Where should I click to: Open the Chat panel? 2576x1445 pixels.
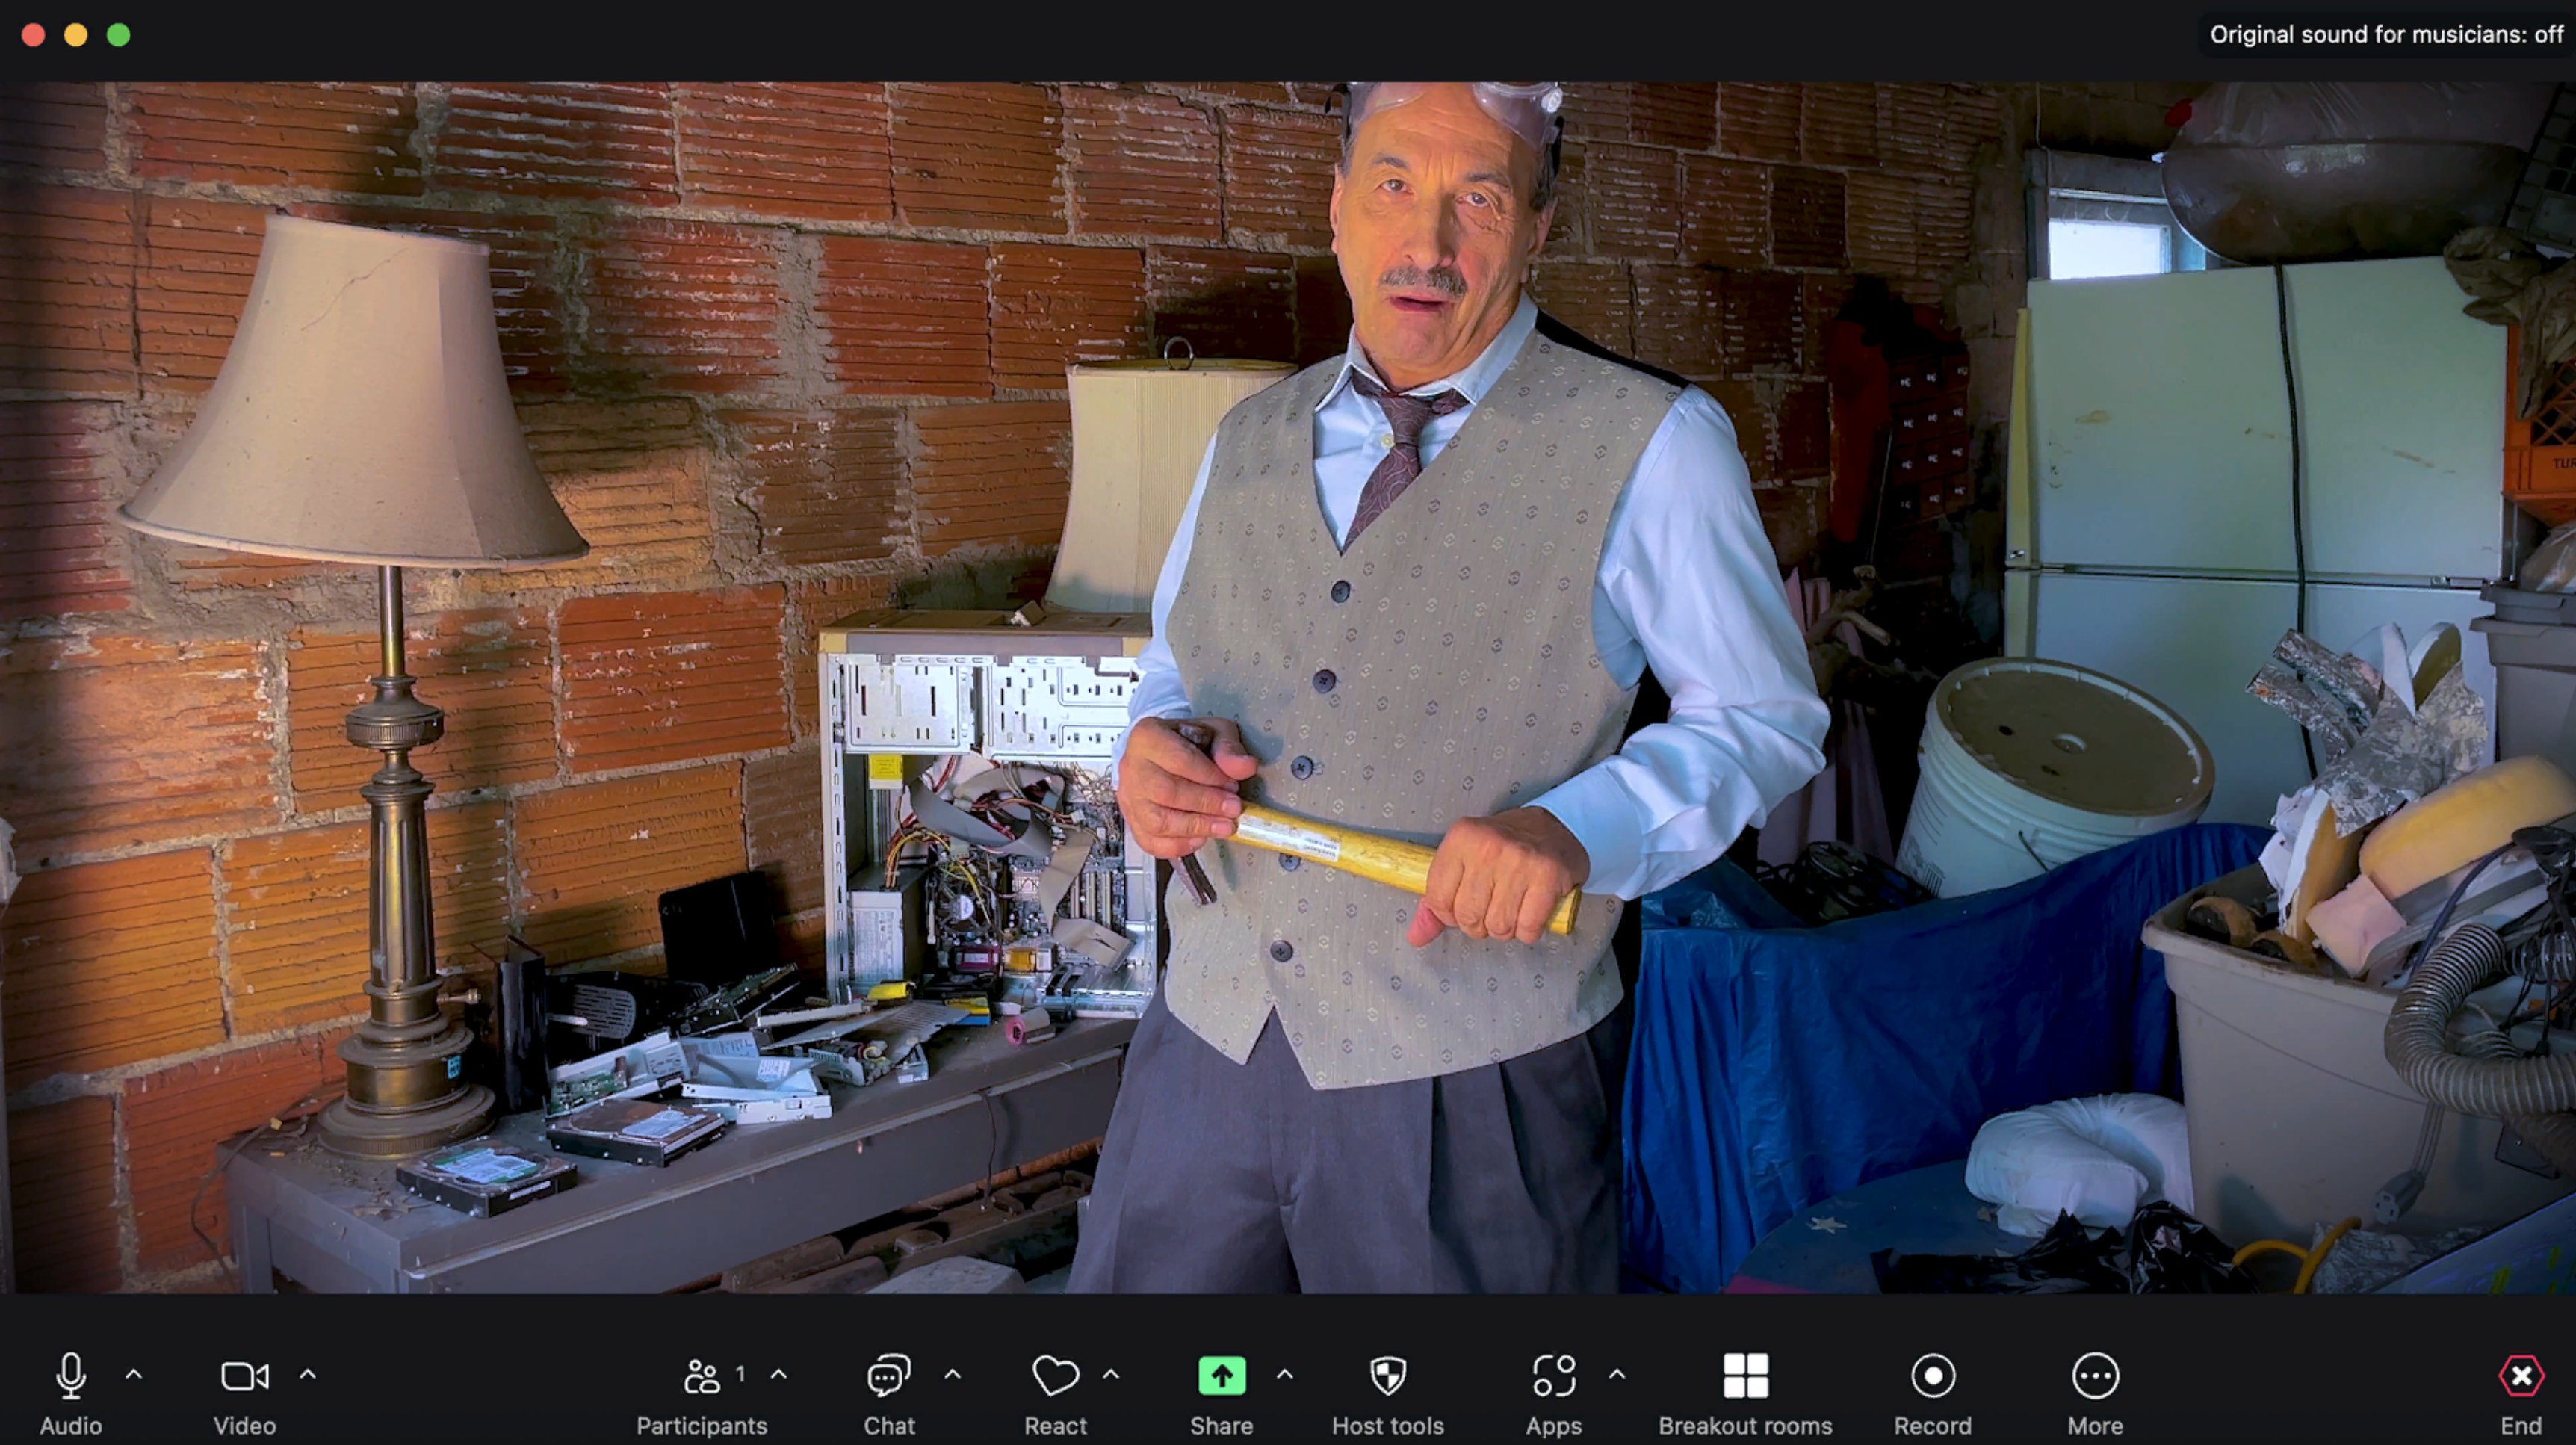click(x=888, y=1378)
